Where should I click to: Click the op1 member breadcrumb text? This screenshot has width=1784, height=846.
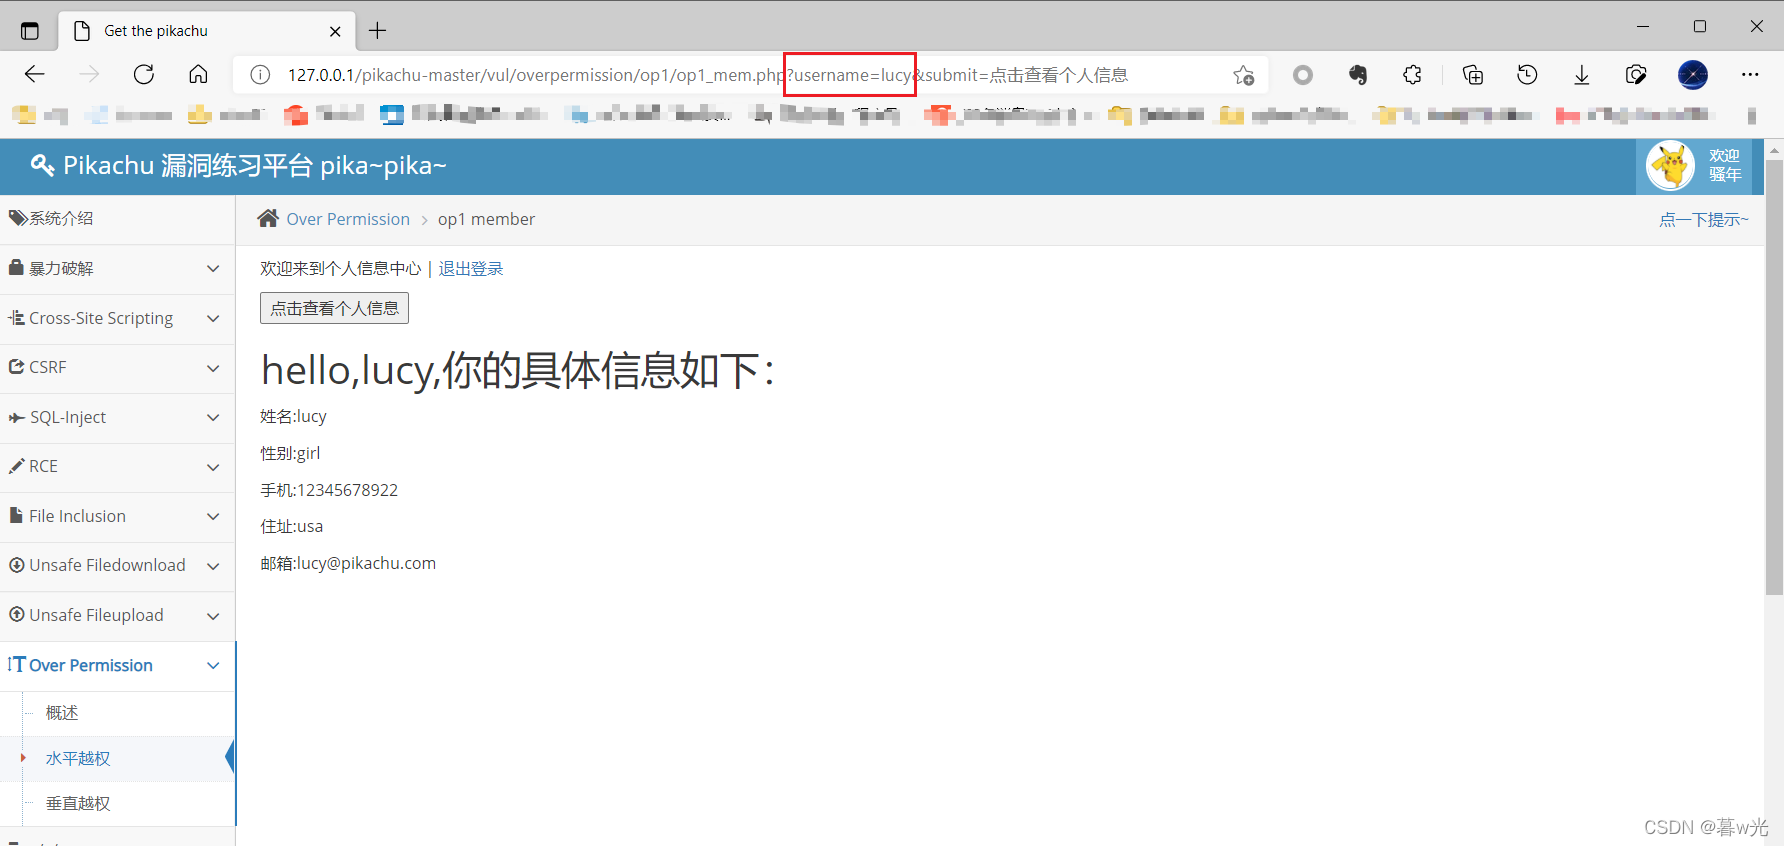[486, 219]
